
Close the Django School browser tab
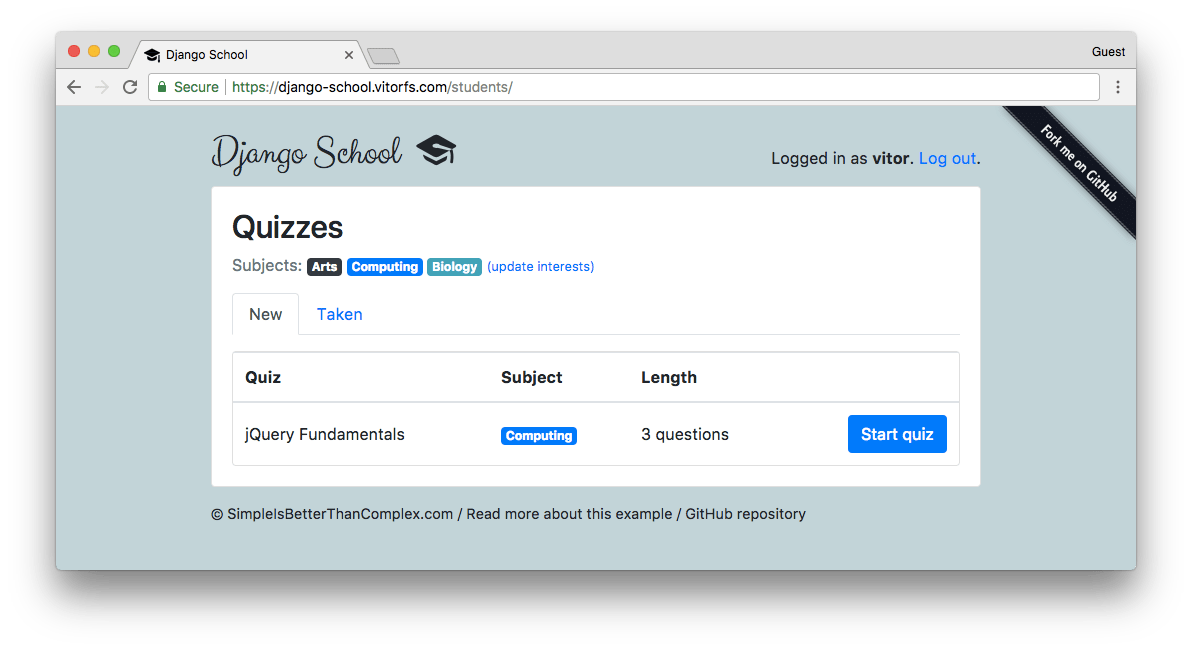(x=349, y=55)
